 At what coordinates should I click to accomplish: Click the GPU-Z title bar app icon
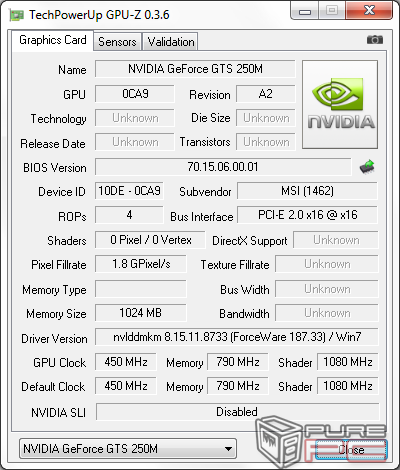17,15
